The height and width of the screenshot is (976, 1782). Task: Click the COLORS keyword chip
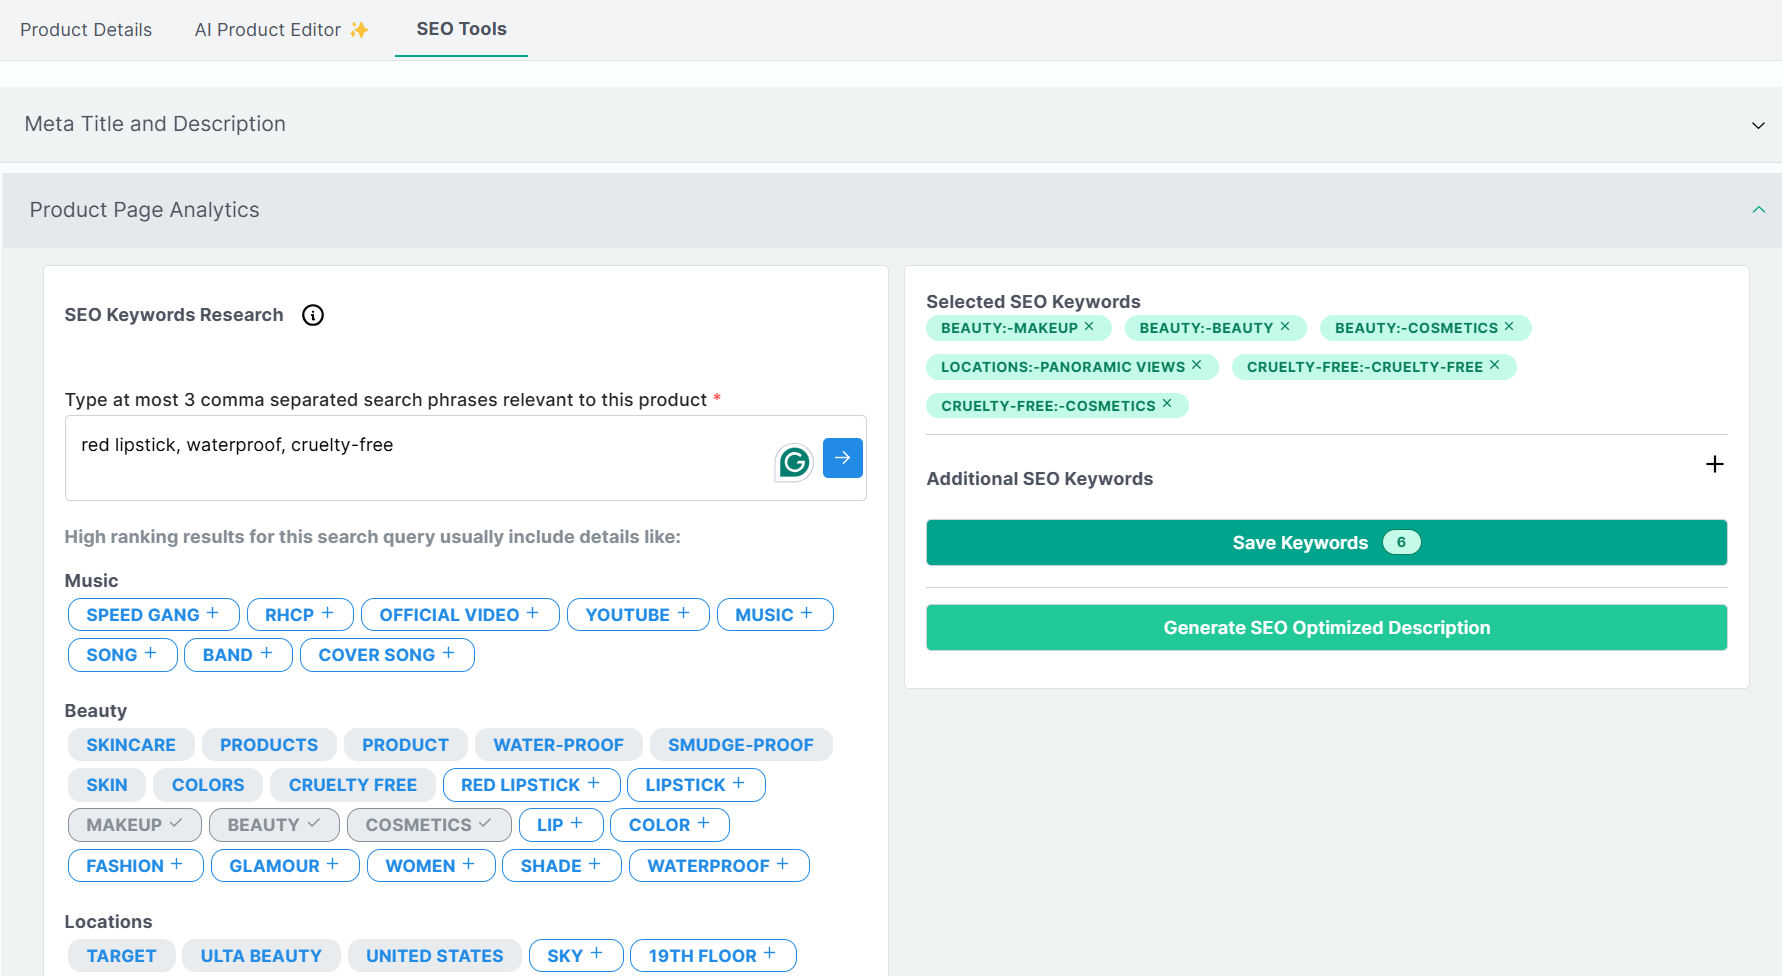click(208, 784)
